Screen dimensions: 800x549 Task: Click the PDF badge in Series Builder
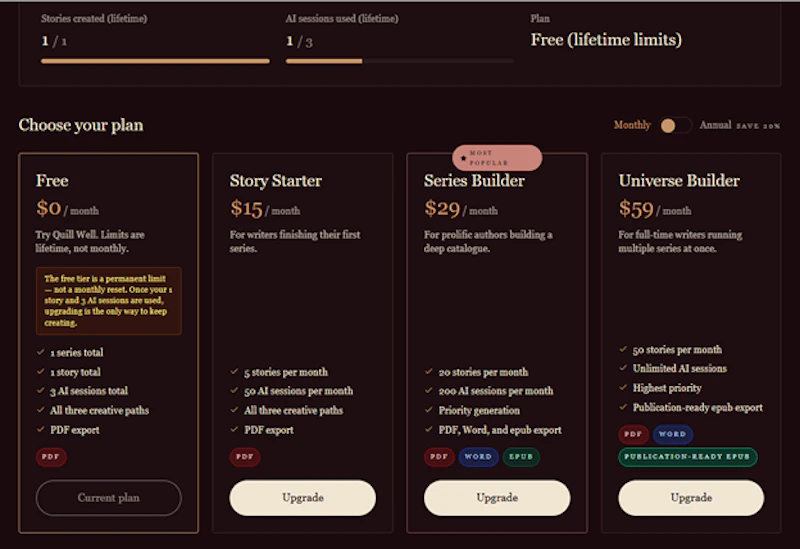(x=439, y=457)
